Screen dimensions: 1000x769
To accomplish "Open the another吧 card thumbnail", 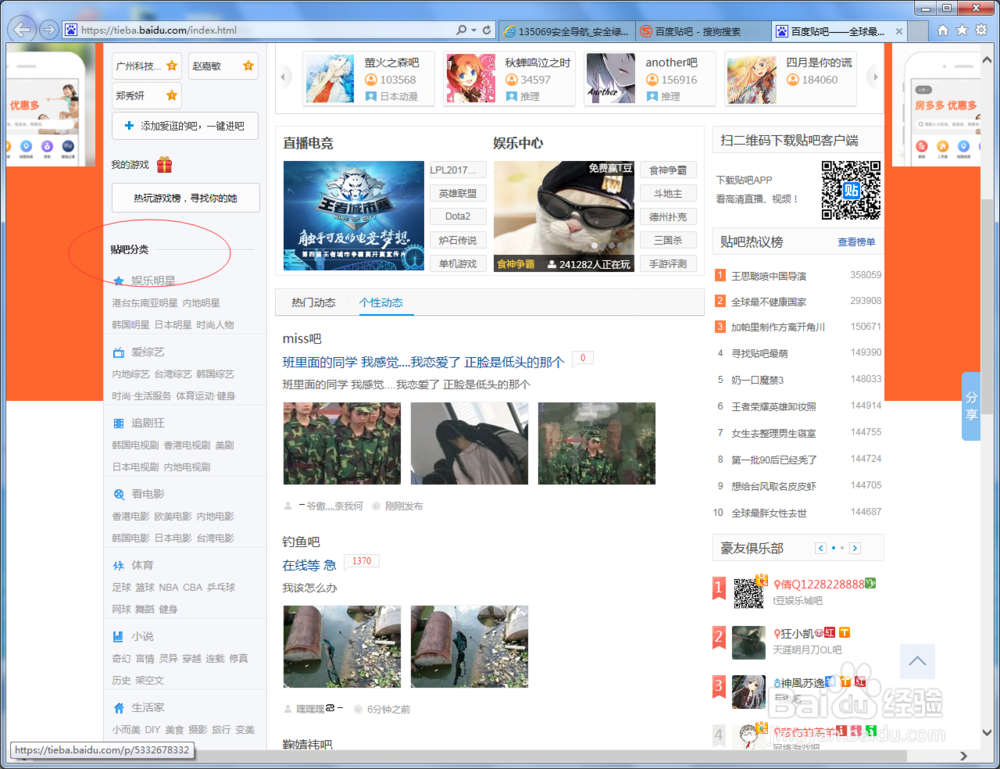I will tap(611, 78).
